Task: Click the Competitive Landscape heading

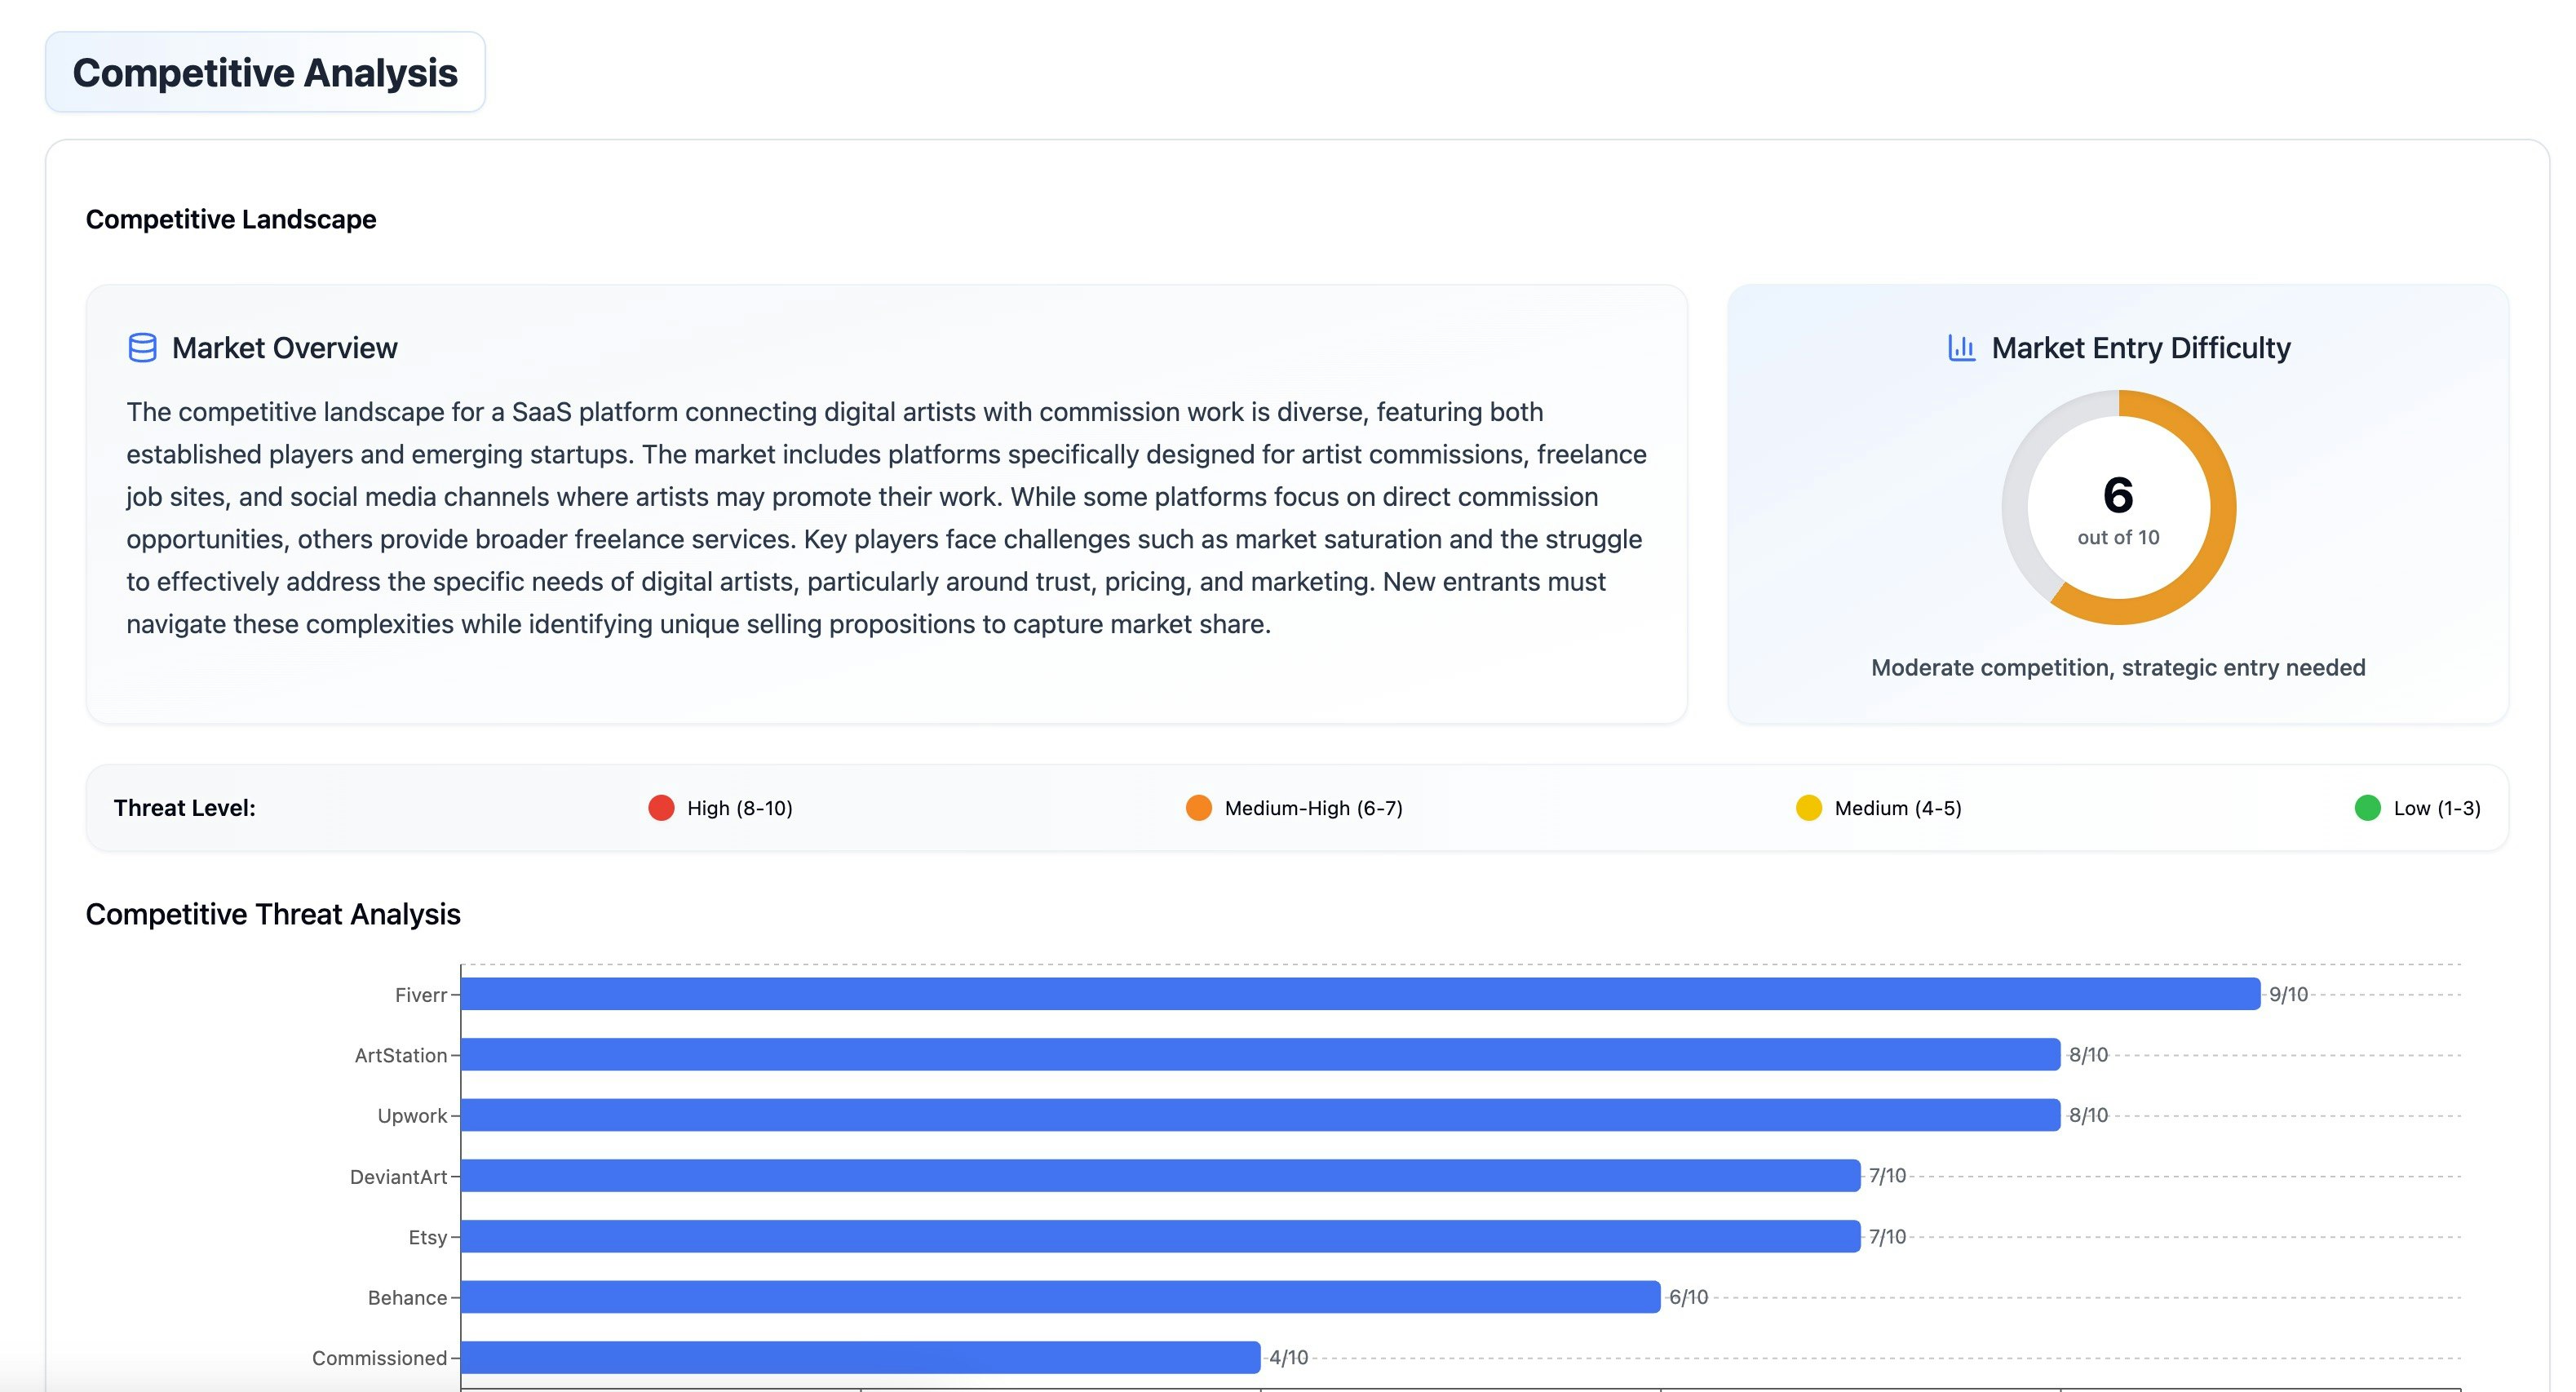Action: [231, 220]
